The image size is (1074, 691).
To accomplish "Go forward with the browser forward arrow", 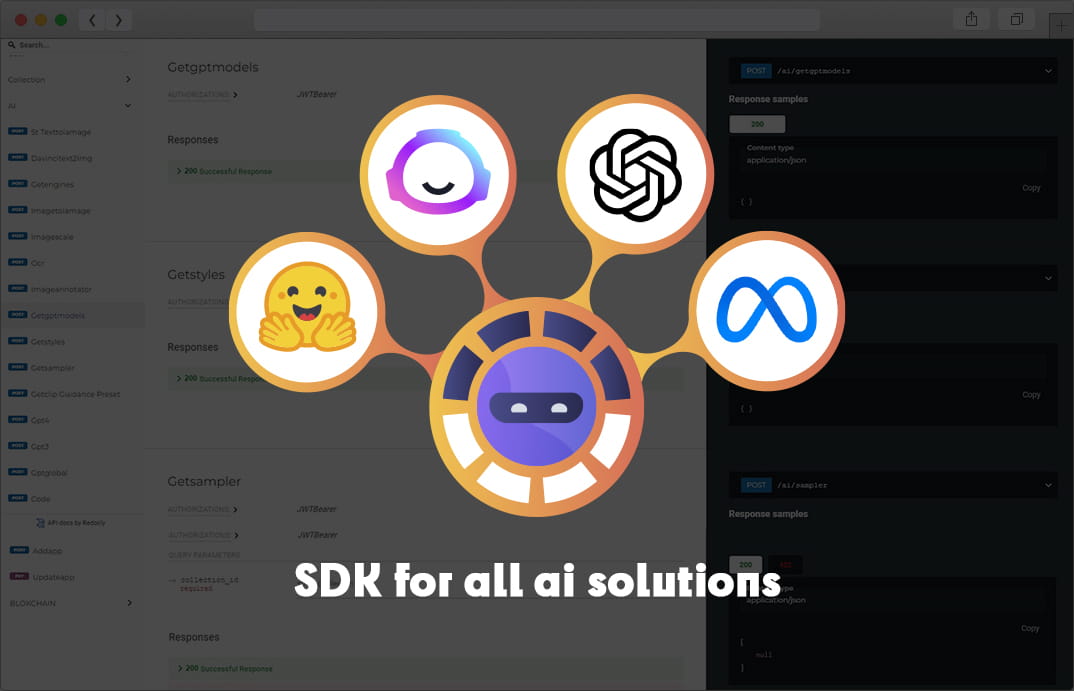I will coord(118,20).
